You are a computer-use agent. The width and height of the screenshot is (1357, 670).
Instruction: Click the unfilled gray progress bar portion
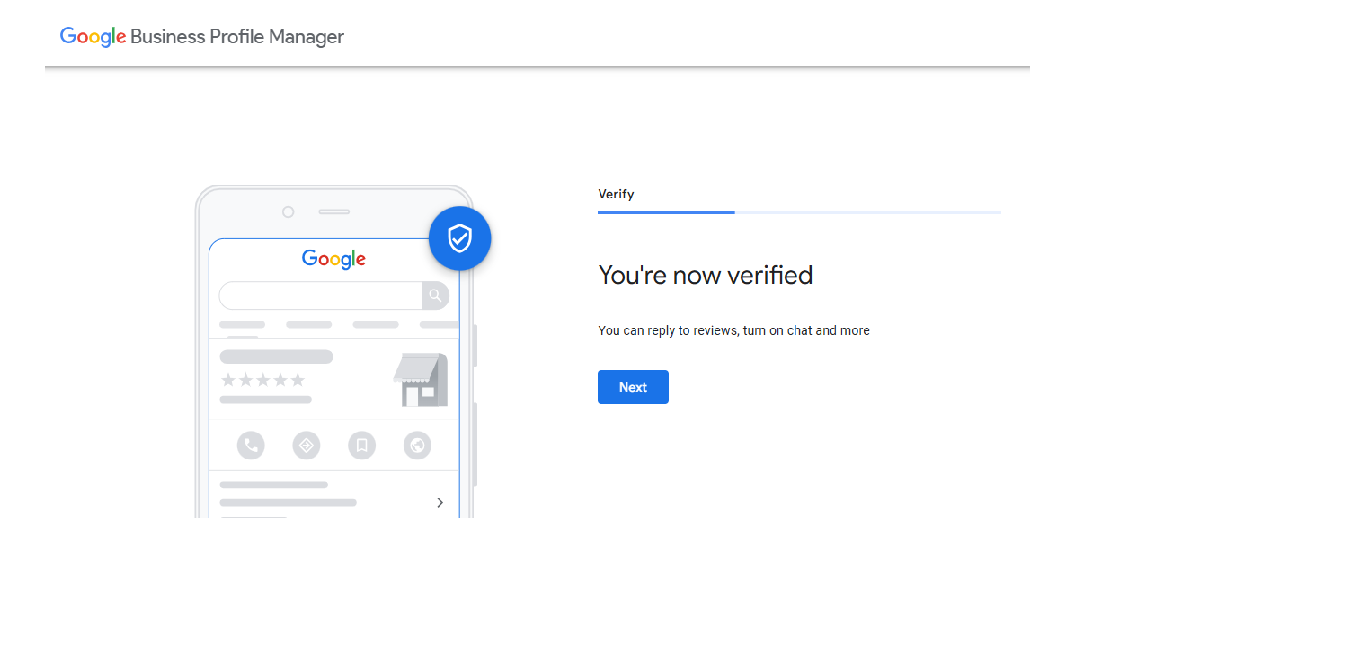click(867, 212)
